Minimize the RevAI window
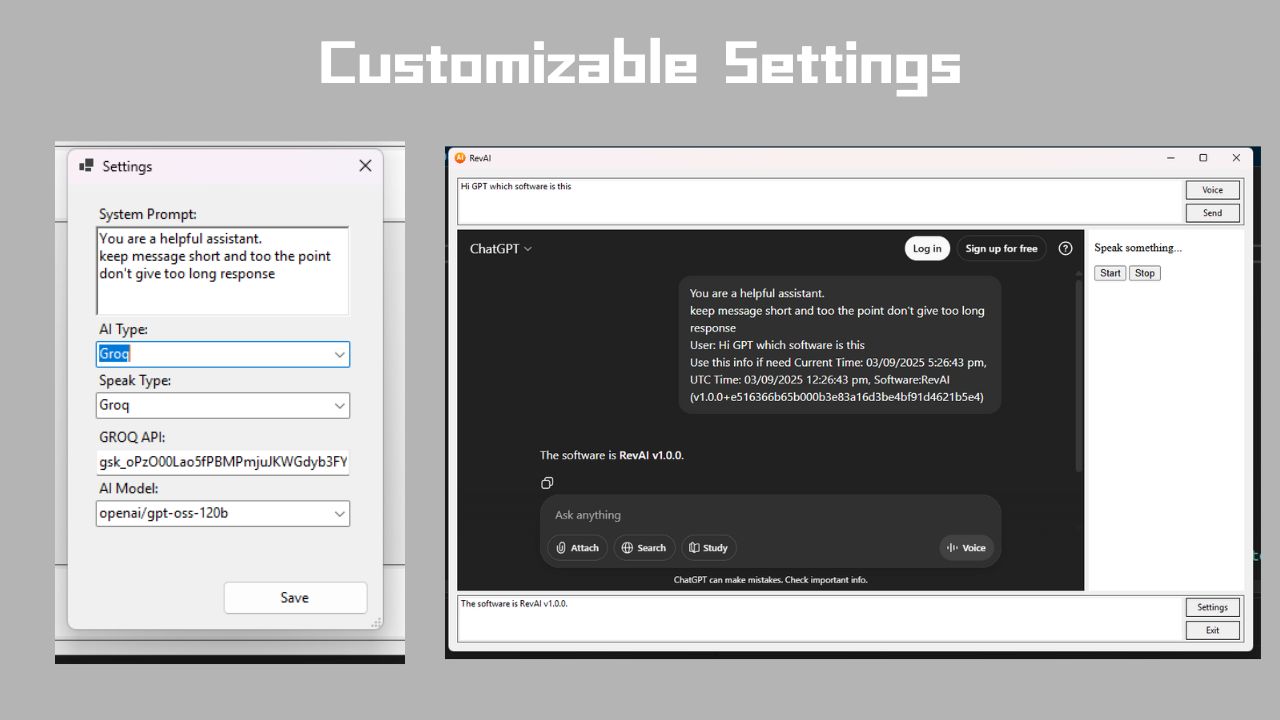1280x720 pixels. (x=1172, y=158)
